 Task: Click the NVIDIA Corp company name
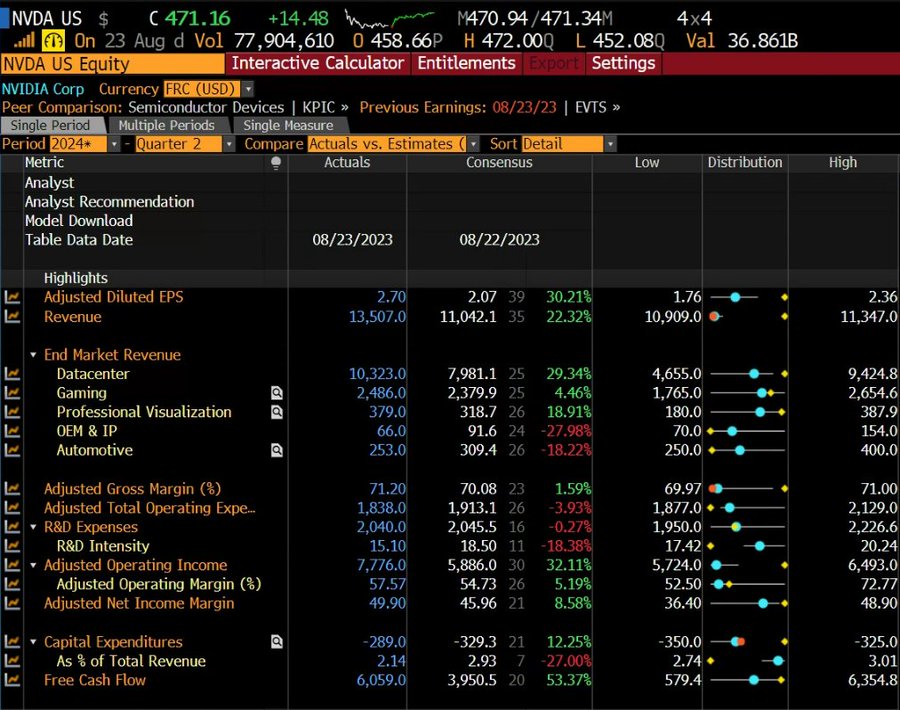43,89
